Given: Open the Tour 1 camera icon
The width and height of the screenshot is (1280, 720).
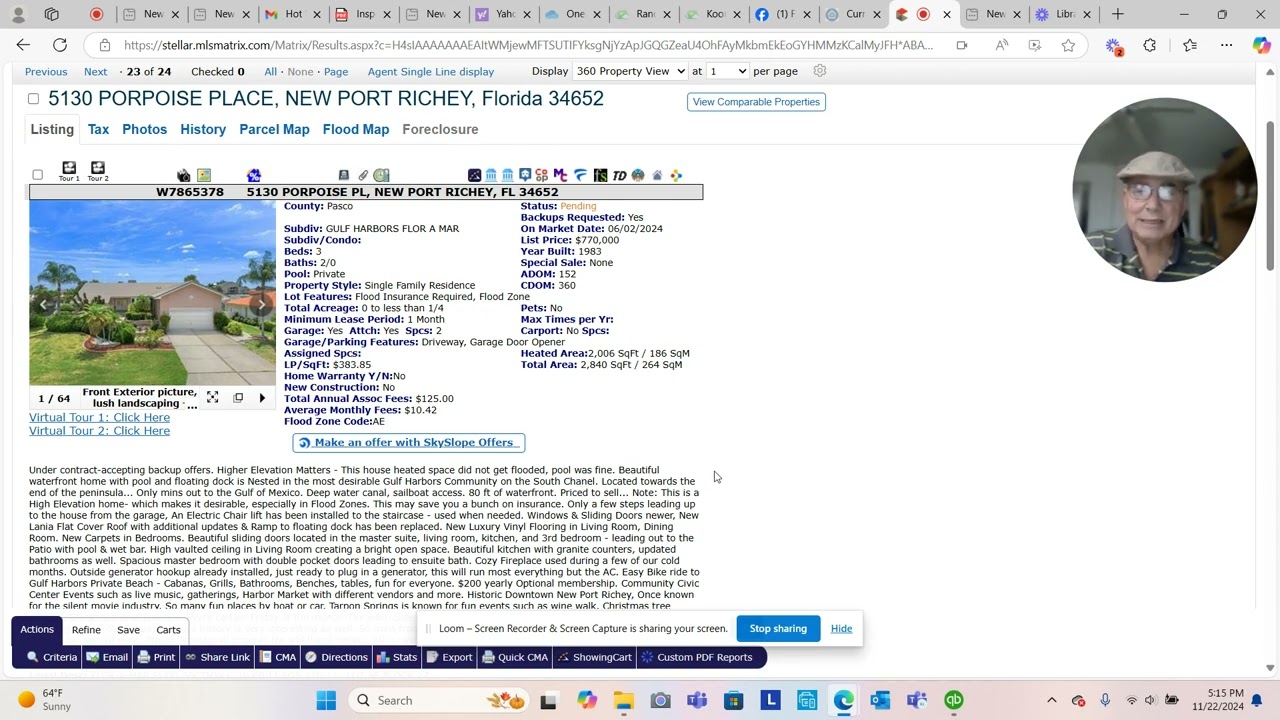Looking at the screenshot, I should coord(69,168).
